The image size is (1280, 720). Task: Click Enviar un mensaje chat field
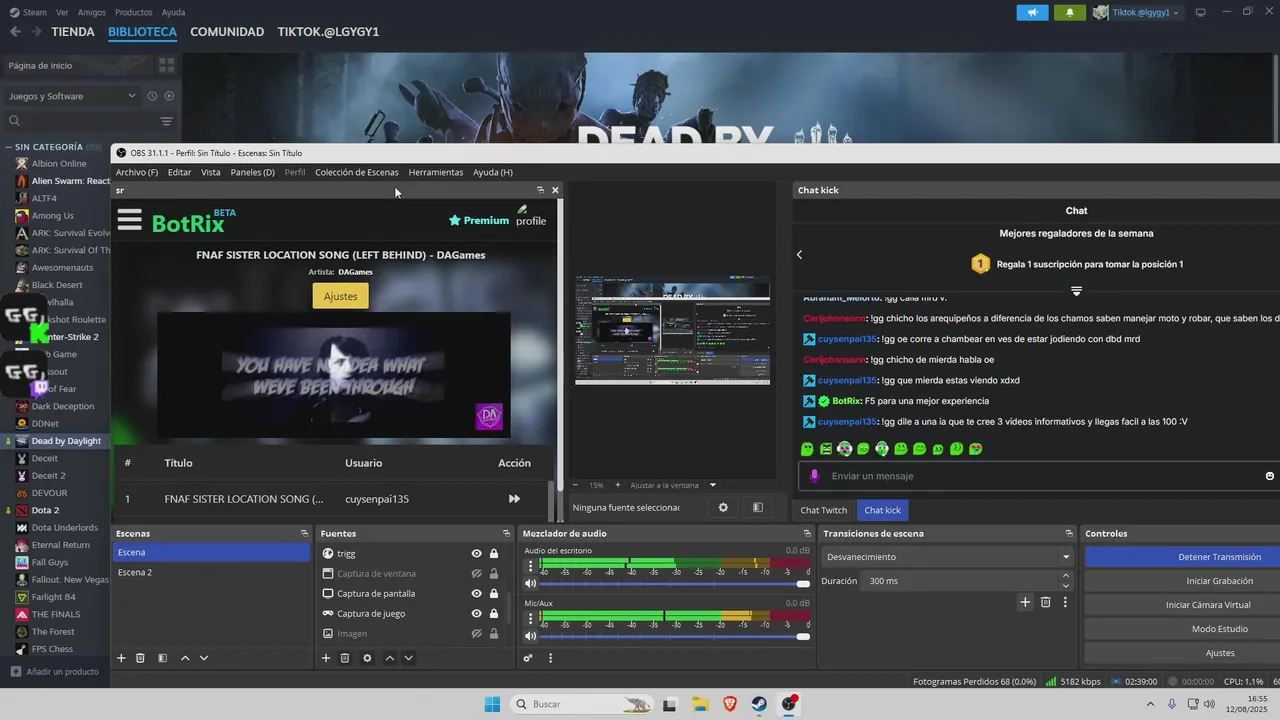point(1040,476)
